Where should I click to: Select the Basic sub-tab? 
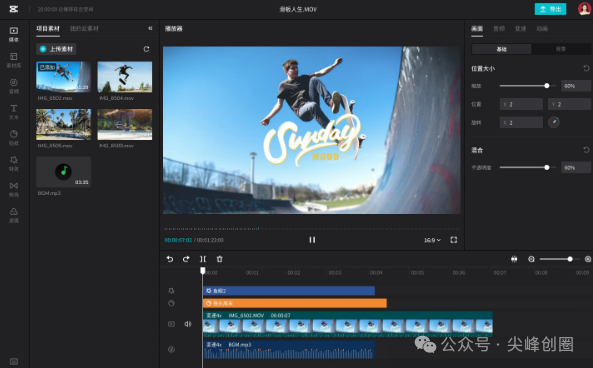click(501, 49)
